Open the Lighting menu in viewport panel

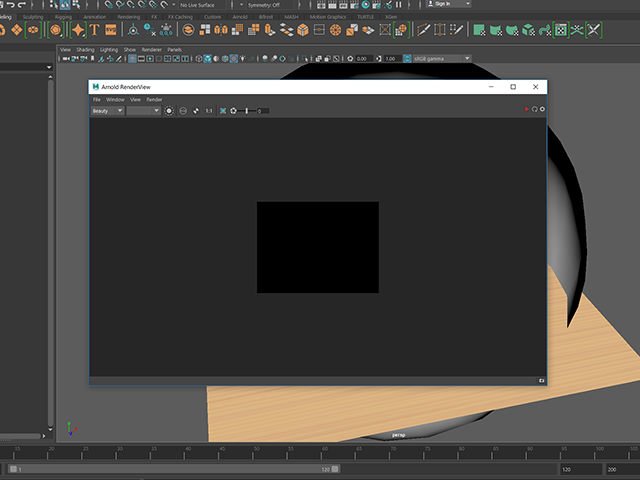click(x=109, y=50)
